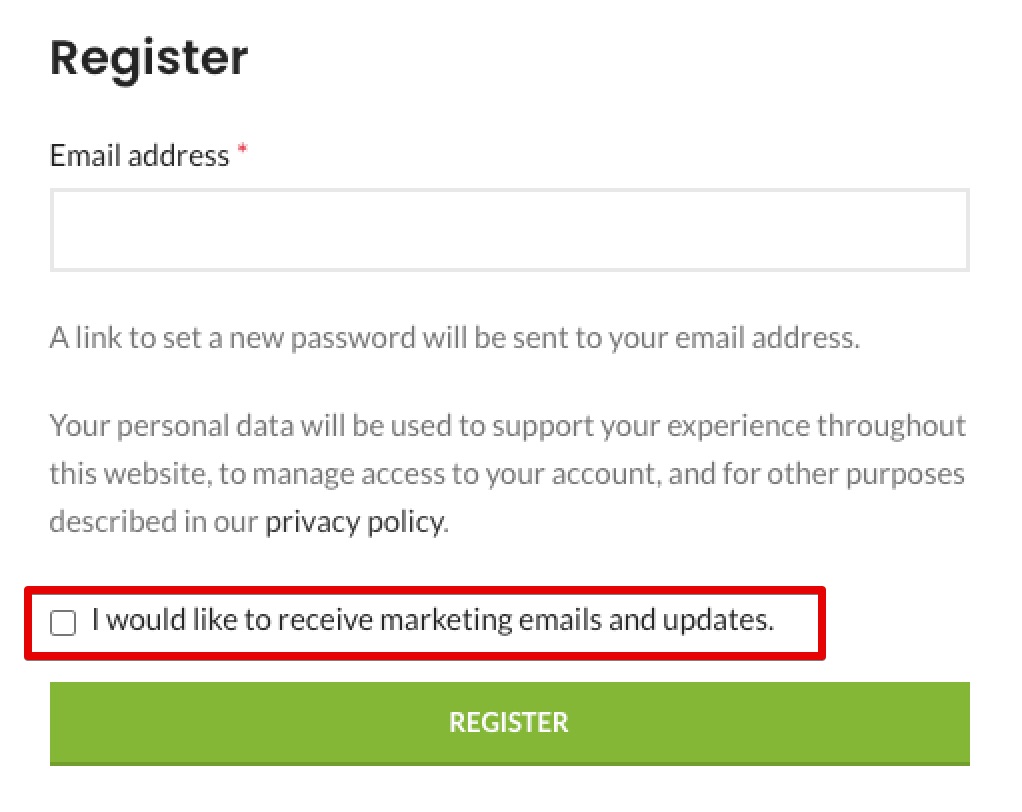This screenshot has width=1022, height=812.
Task: Click the word "throughout" in the data paragraph
Action: [x=891, y=426]
